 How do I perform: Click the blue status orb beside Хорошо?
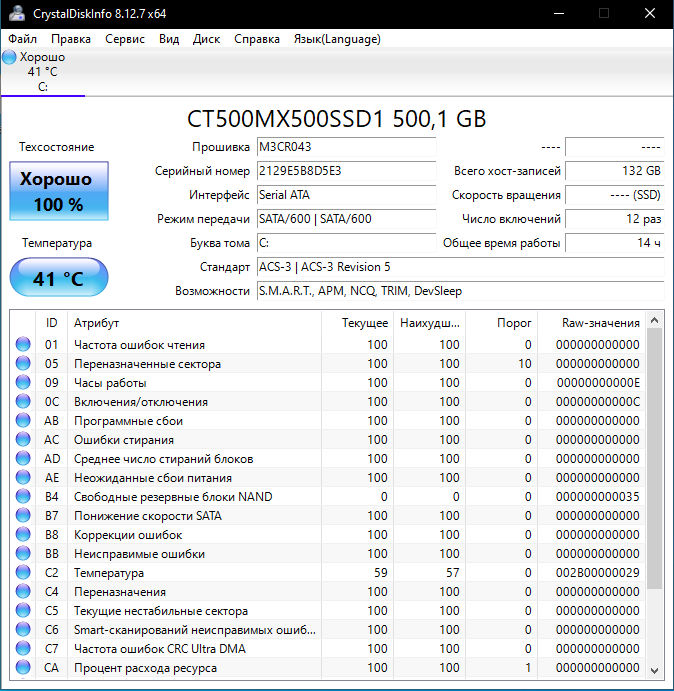(9, 57)
